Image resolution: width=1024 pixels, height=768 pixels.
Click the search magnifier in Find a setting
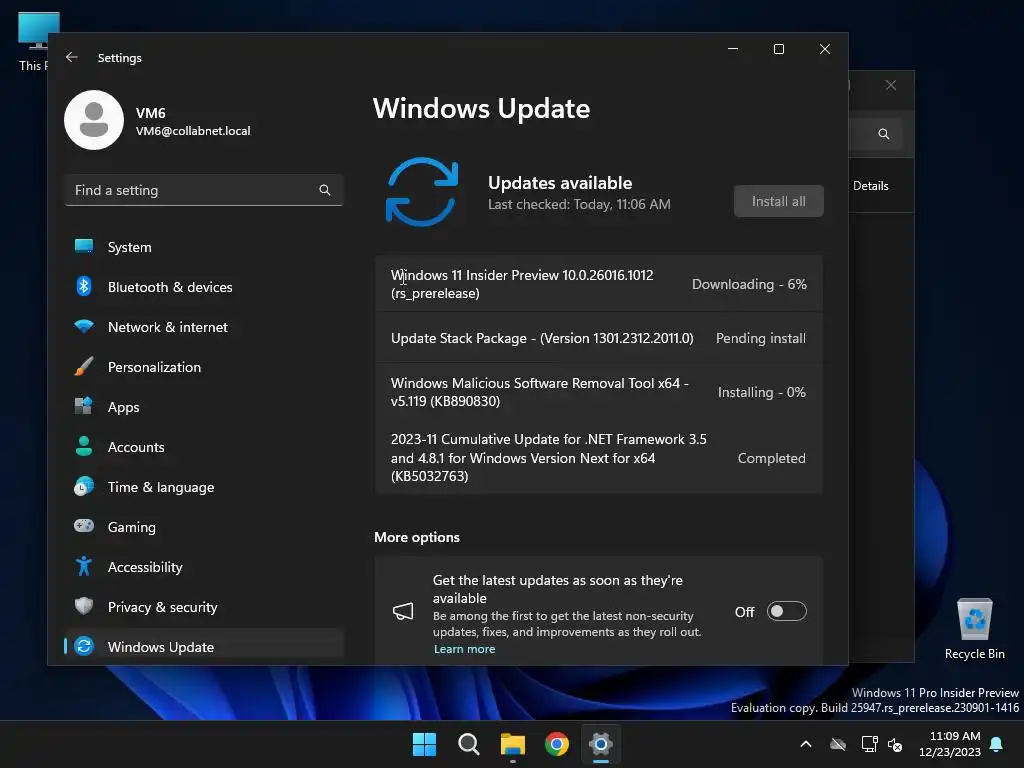[325, 190]
